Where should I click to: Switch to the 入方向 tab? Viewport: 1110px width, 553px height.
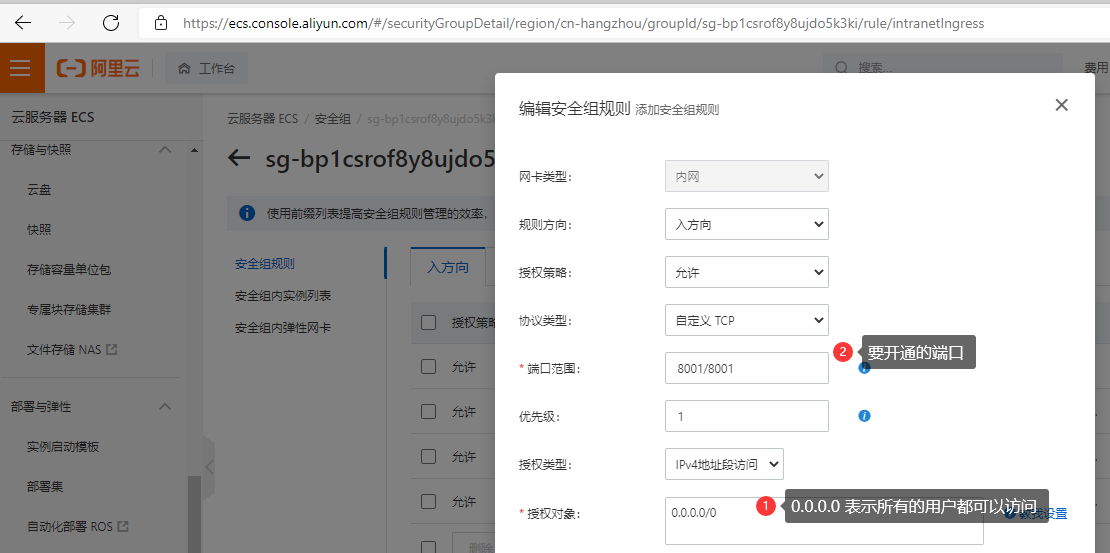pyautogui.click(x=447, y=267)
